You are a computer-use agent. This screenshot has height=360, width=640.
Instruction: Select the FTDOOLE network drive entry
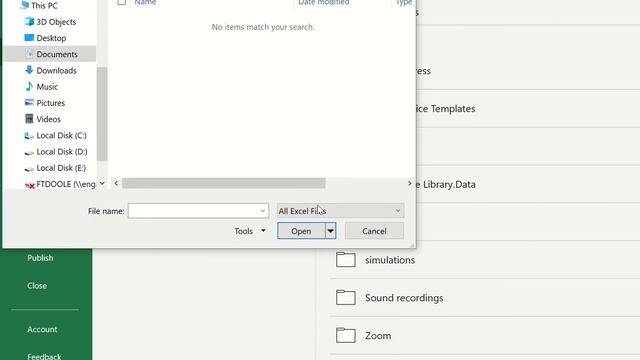point(65,184)
